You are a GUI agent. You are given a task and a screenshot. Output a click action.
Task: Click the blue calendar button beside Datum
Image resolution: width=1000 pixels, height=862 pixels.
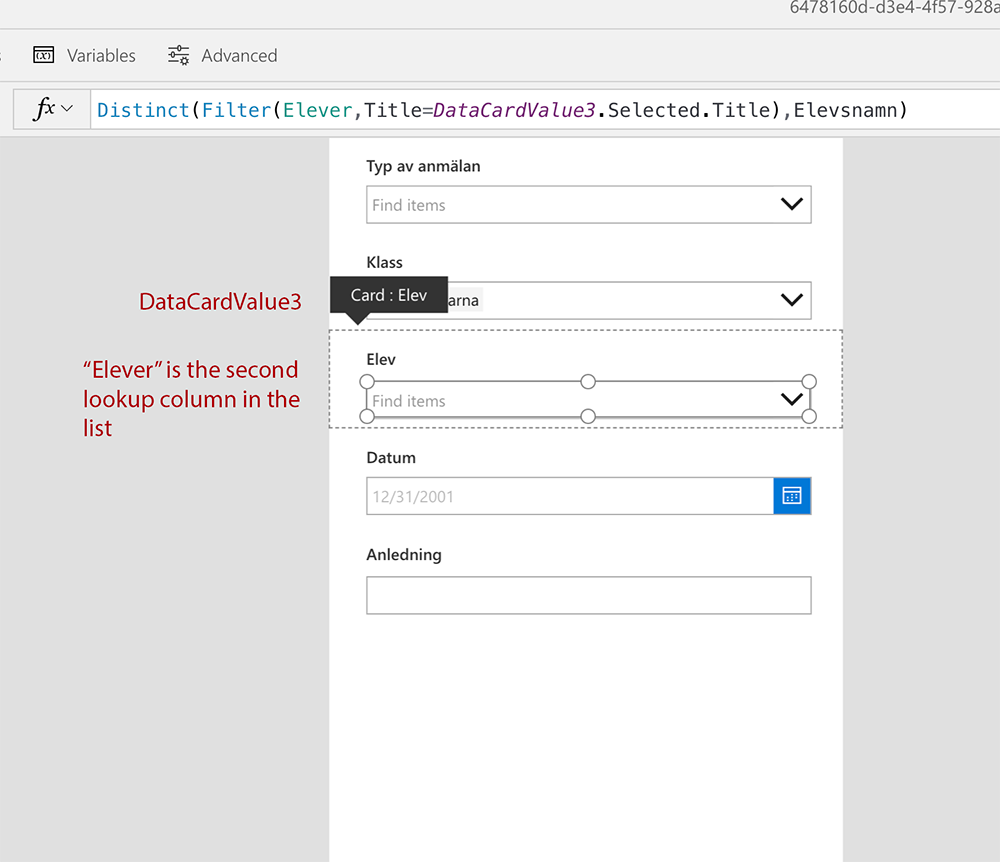tap(792, 495)
